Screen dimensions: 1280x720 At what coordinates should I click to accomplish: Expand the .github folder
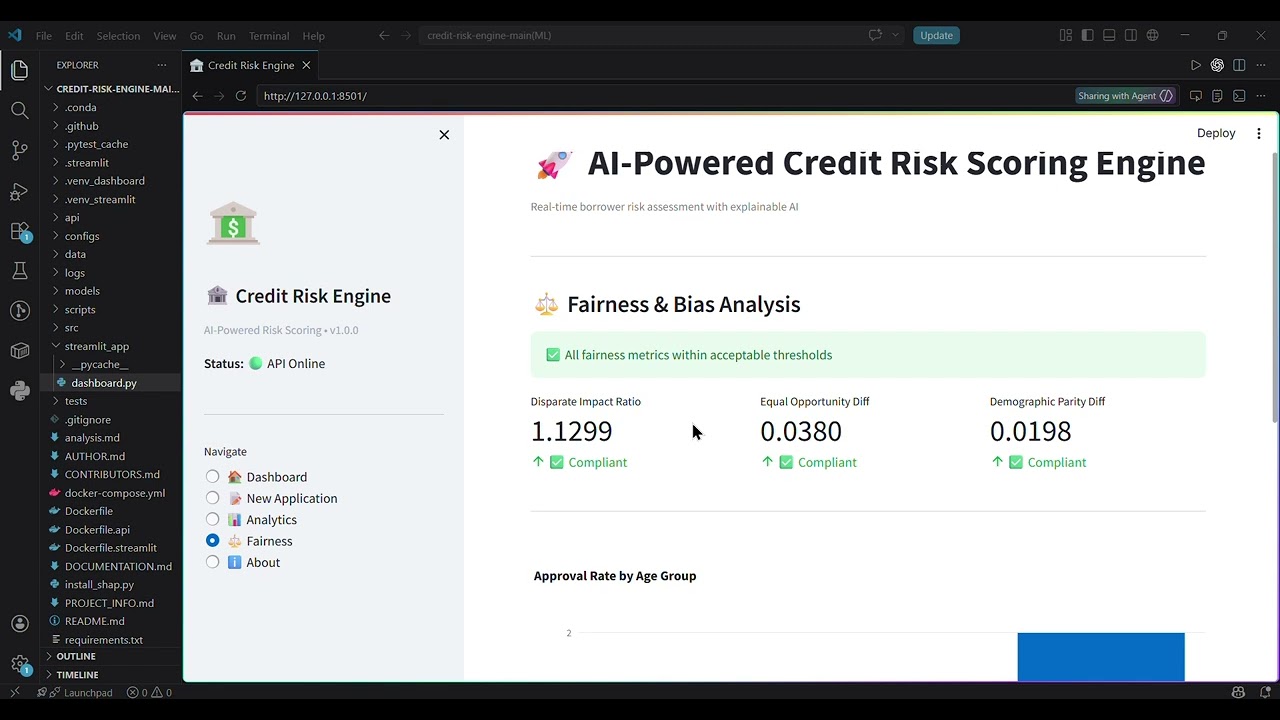[110, 126]
